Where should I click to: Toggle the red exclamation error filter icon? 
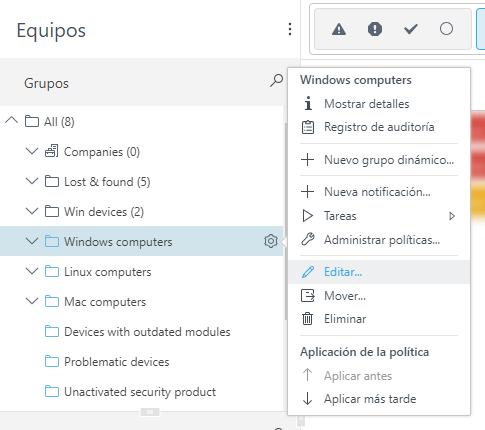375,29
